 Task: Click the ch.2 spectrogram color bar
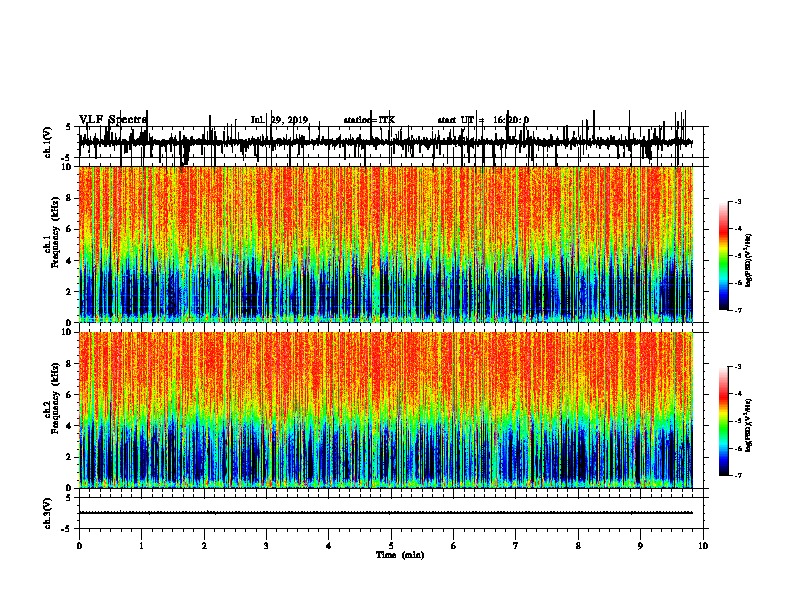(x=723, y=421)
